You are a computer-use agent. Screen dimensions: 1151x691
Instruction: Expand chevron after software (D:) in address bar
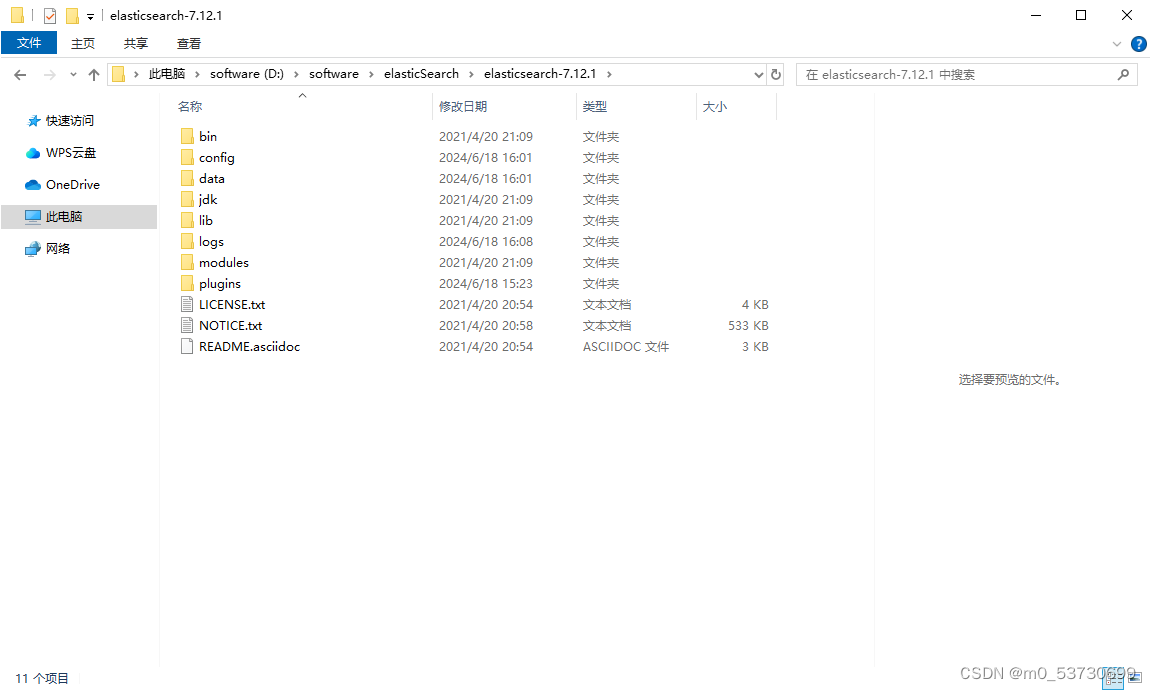tap(296, 74)
